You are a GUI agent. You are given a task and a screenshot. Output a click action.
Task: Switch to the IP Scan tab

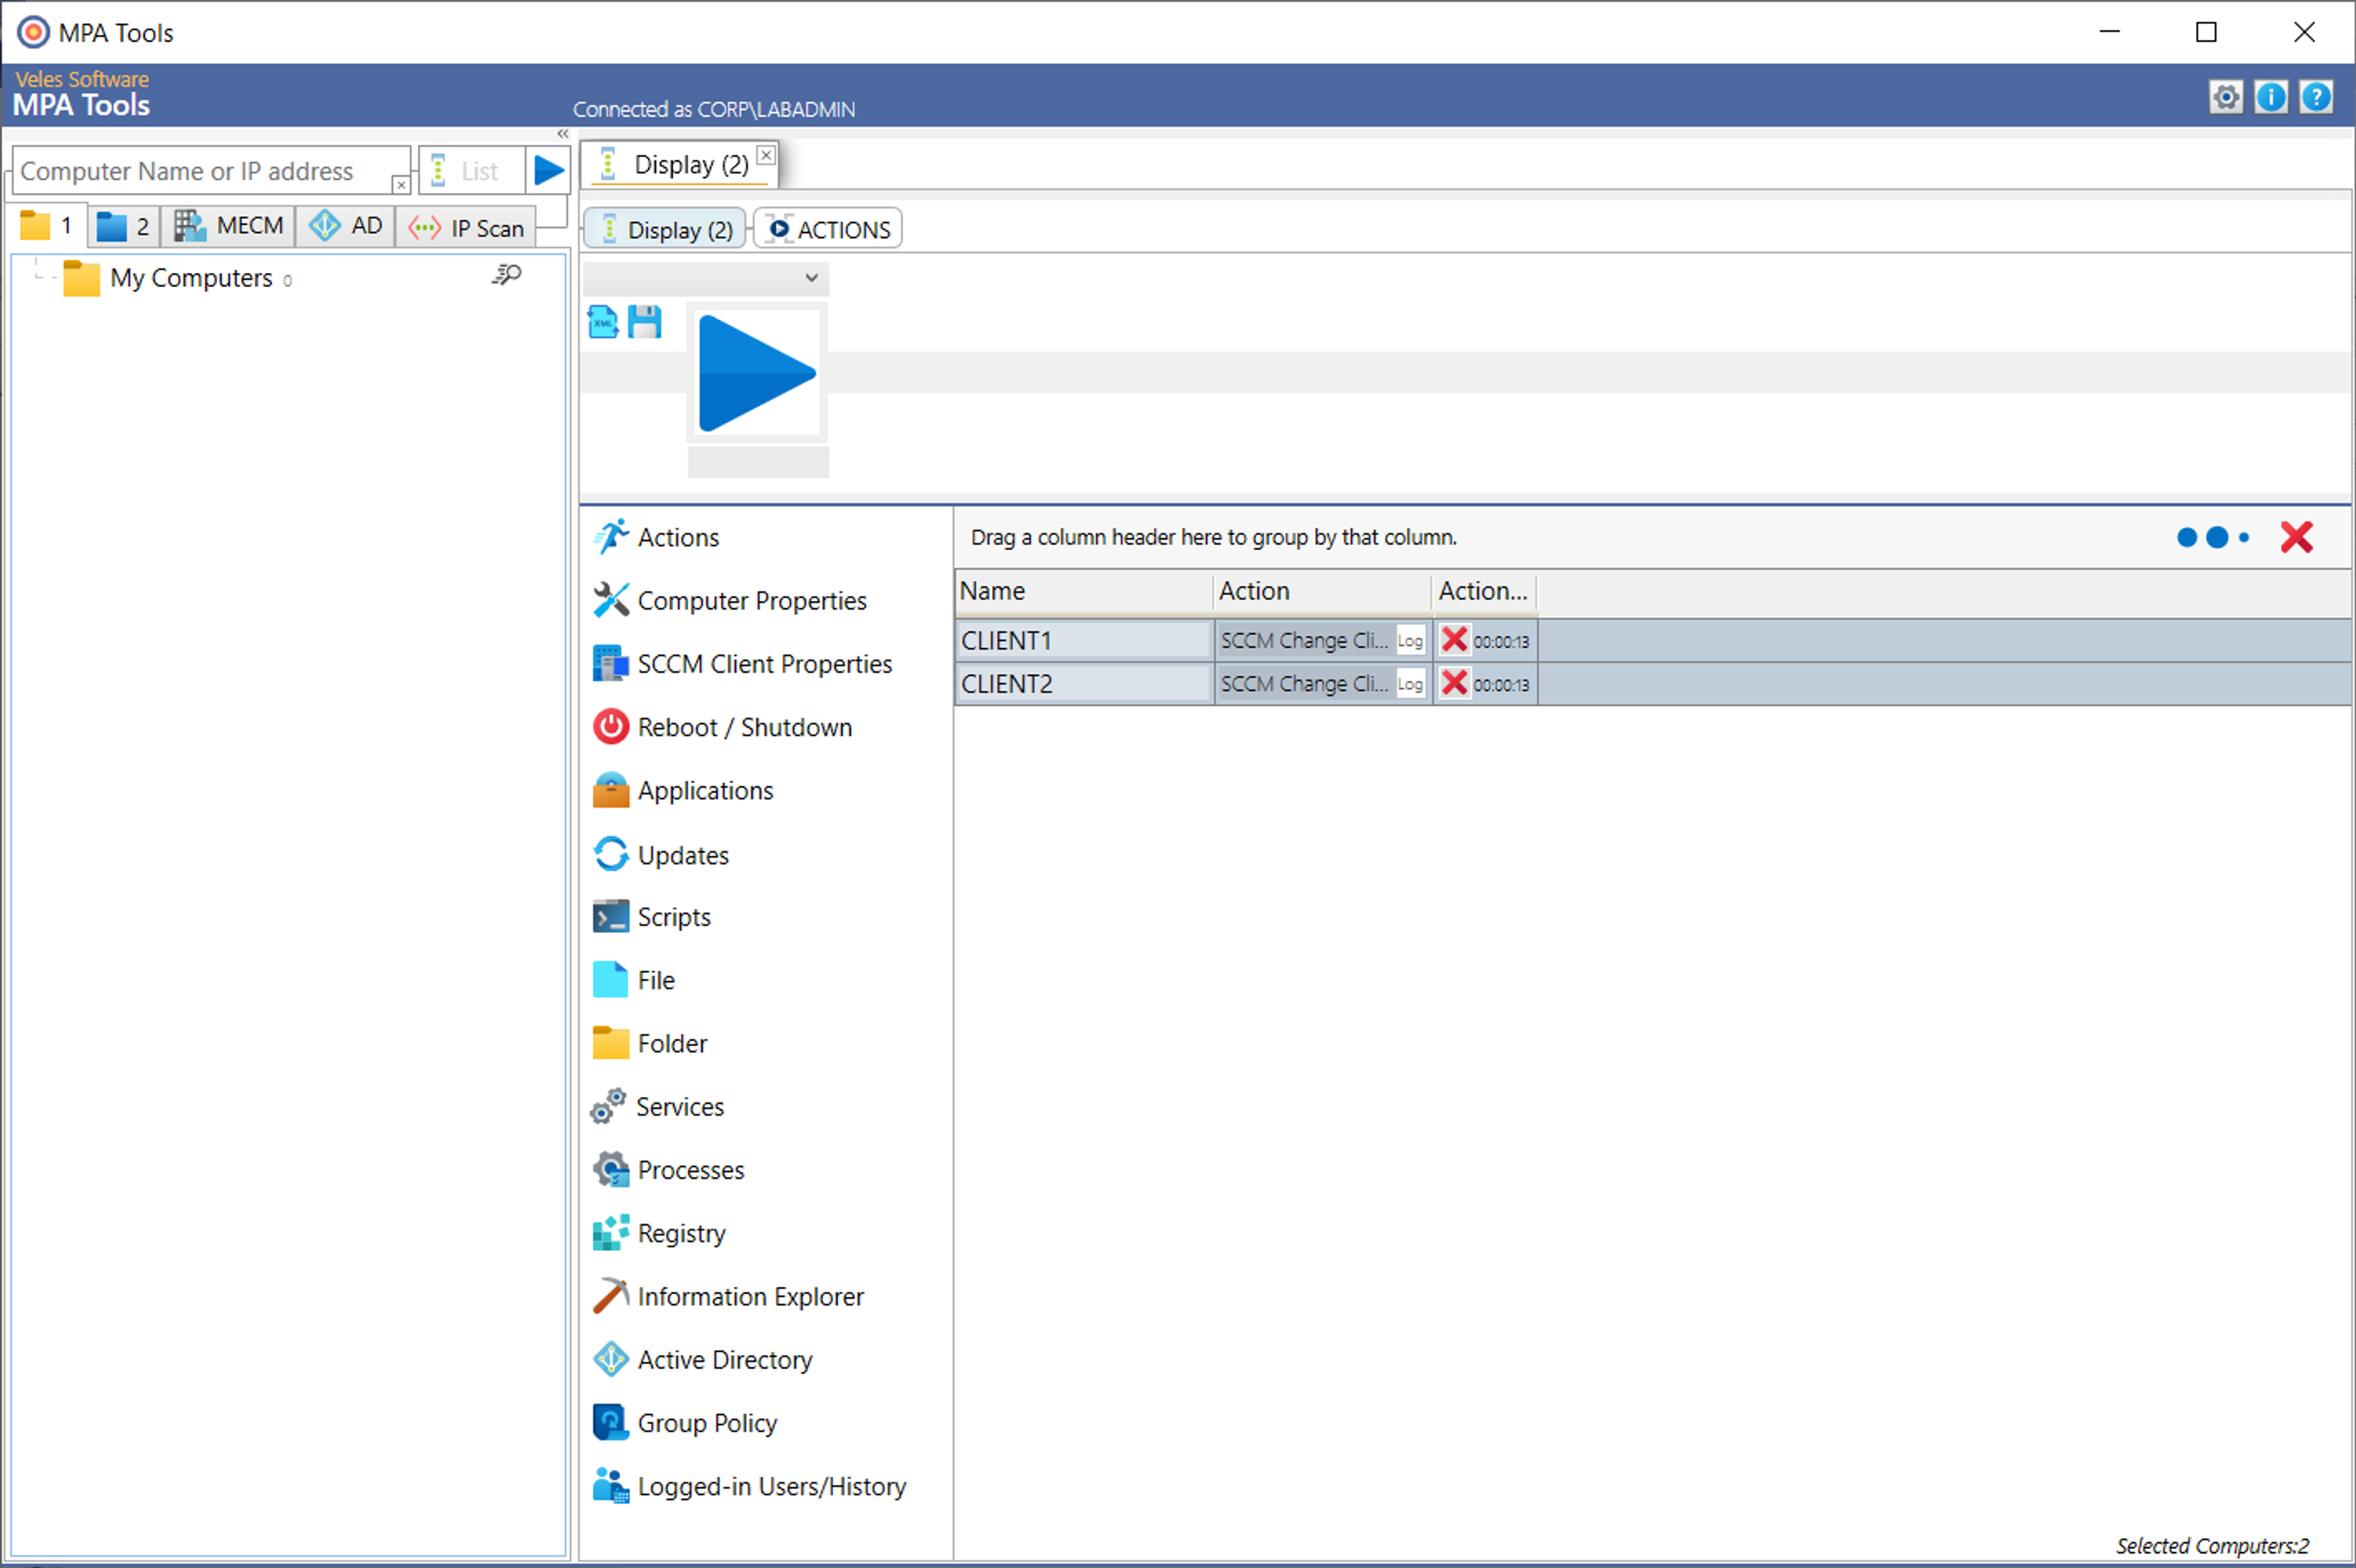[x=466, y=228]
